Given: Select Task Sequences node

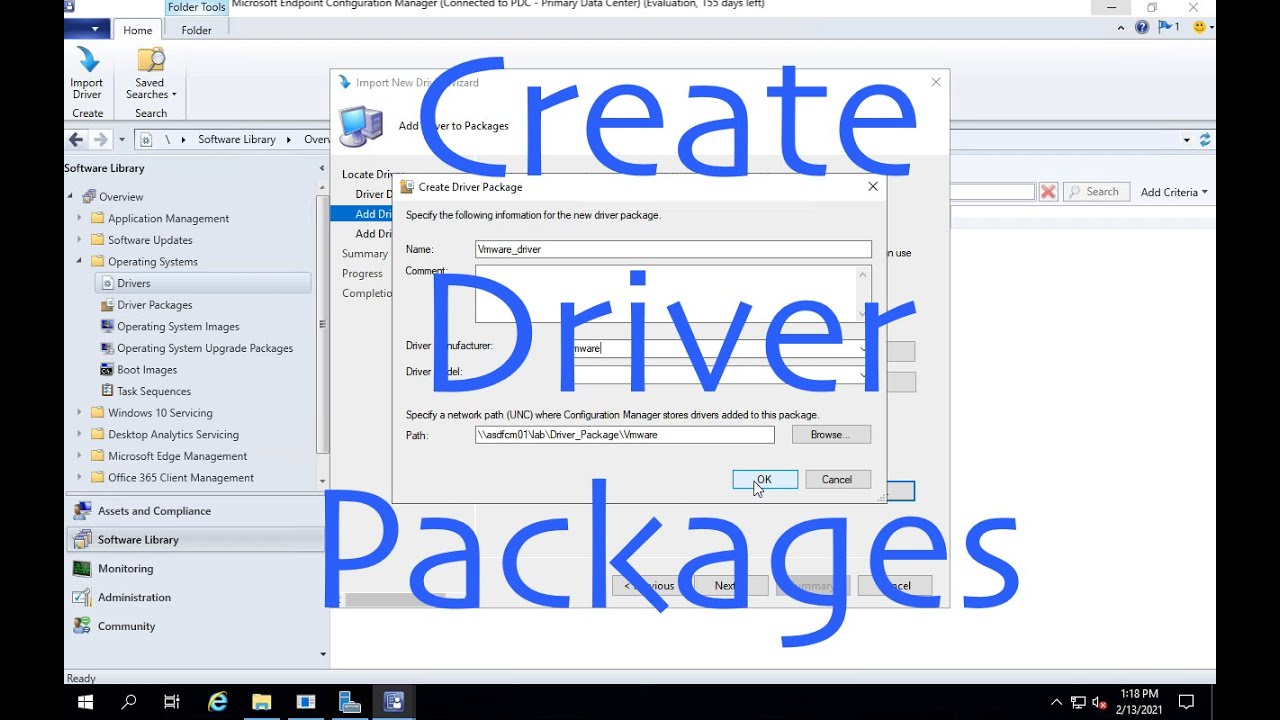Looking at the screenshot, I should click(153, 391).
